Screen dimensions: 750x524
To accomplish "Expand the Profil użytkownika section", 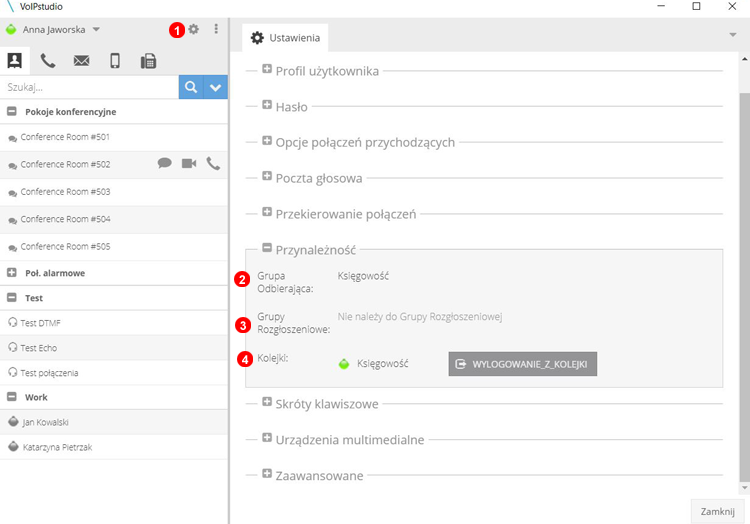I will click(x=267, y=70).
